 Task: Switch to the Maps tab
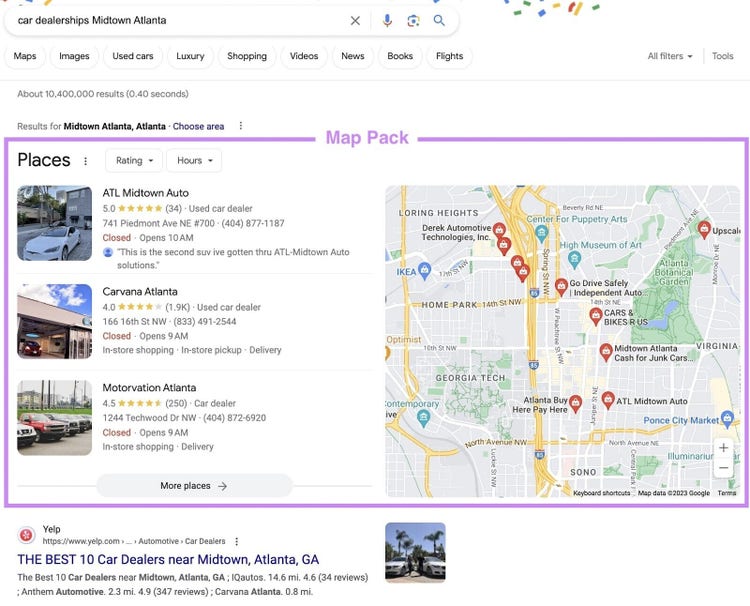pyautogui.click(x=25, y=56)
